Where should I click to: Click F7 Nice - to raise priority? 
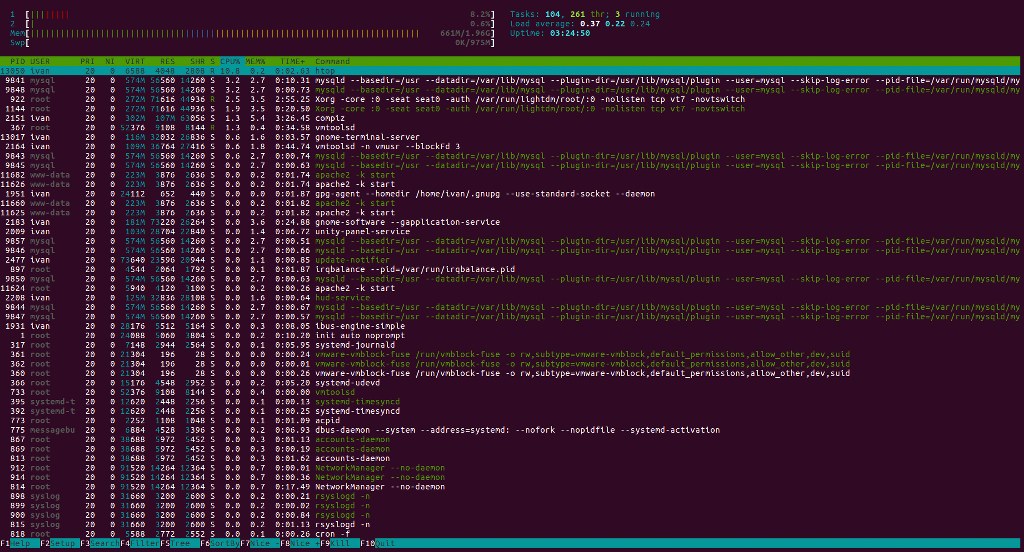(259, 544)
